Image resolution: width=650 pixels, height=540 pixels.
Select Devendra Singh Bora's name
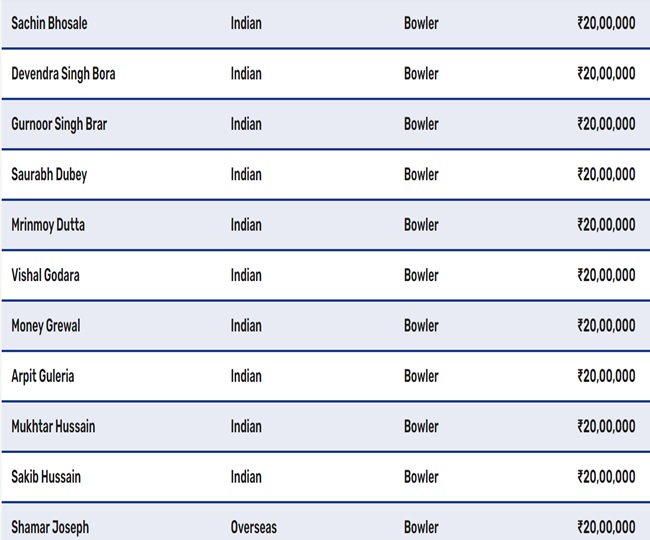pyautogui.click(x=63, y=73)
